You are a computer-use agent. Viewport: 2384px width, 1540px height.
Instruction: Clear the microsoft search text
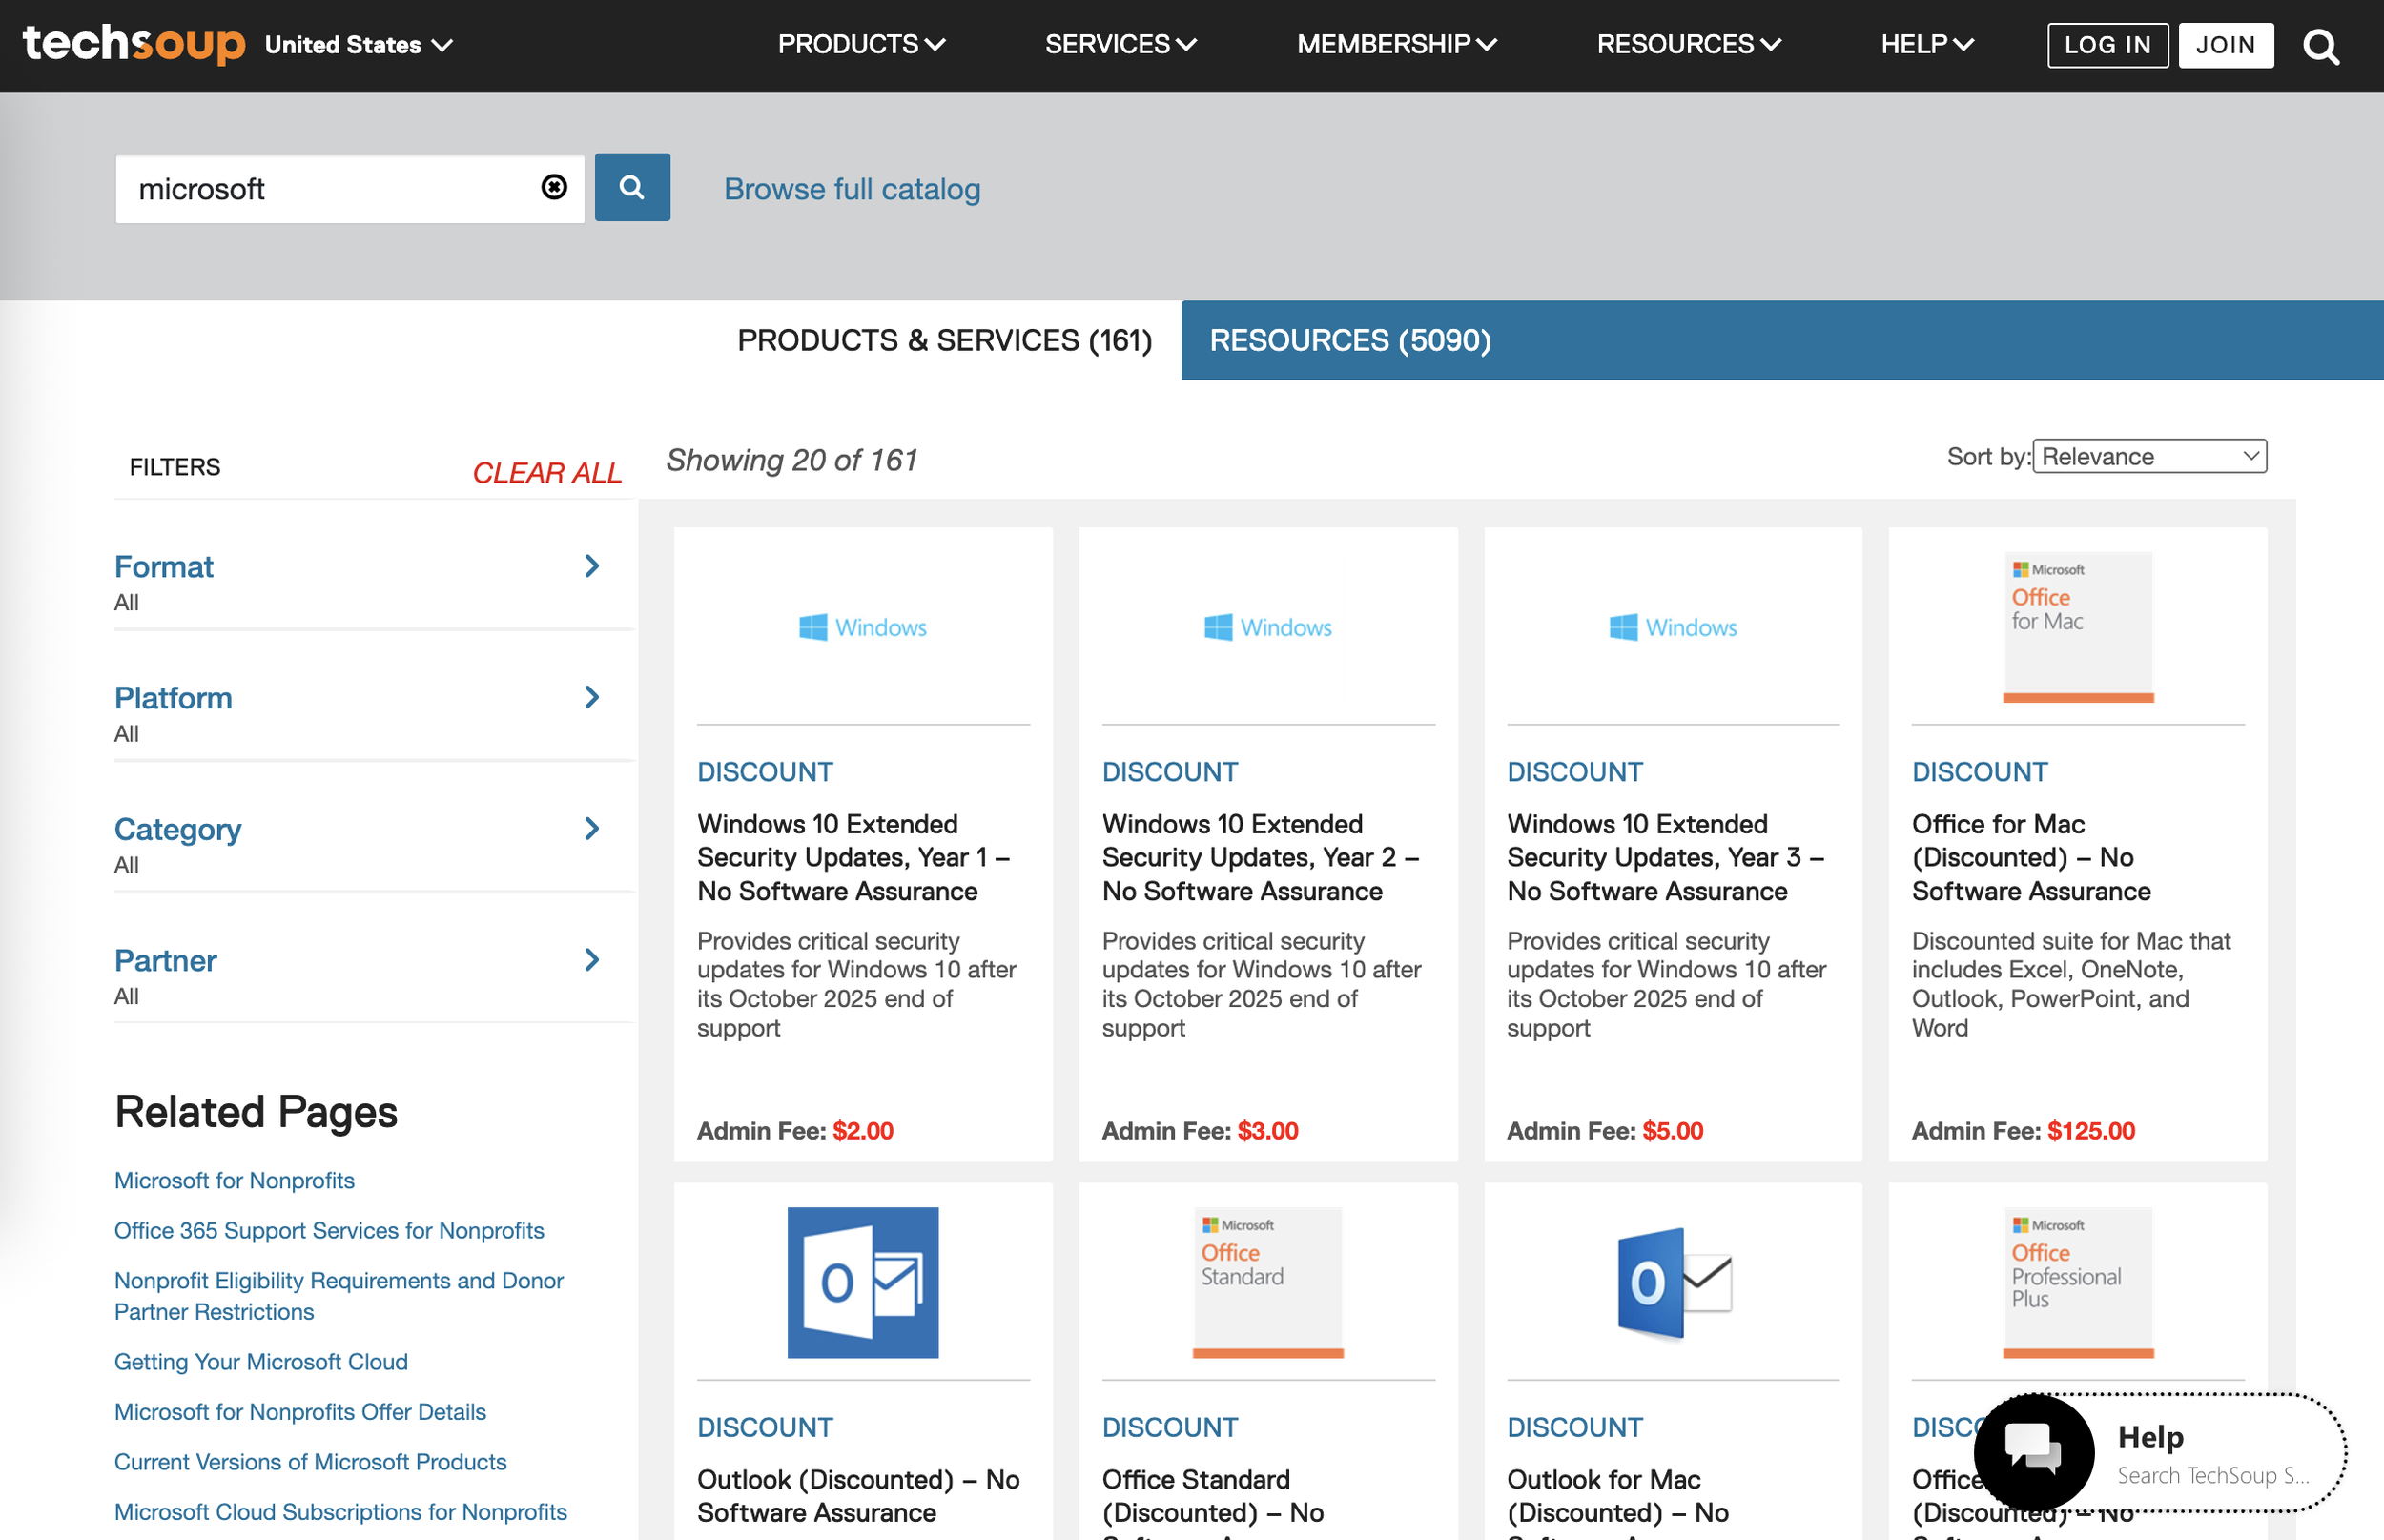554,187
